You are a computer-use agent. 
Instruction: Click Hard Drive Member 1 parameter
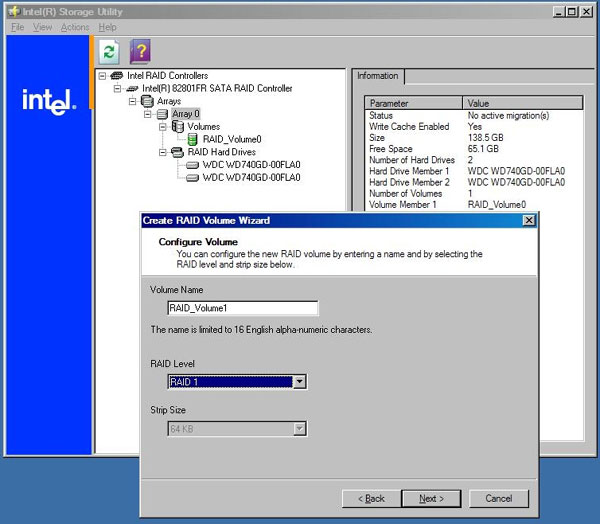(x=409, y=171)
